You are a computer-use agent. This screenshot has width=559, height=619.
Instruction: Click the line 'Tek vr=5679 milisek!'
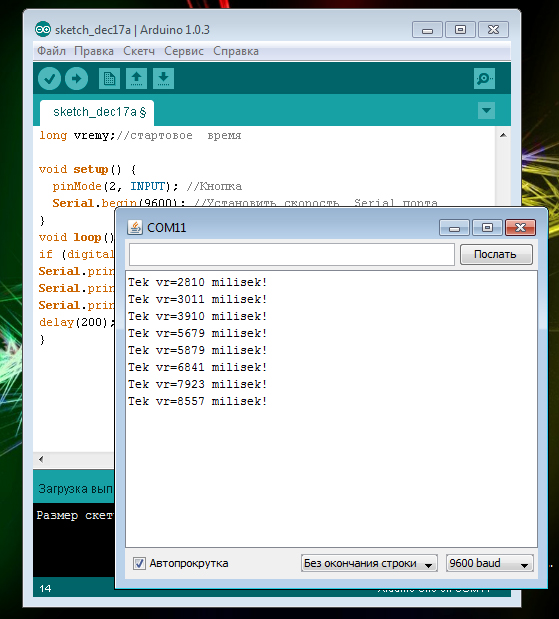coord(197,333)
